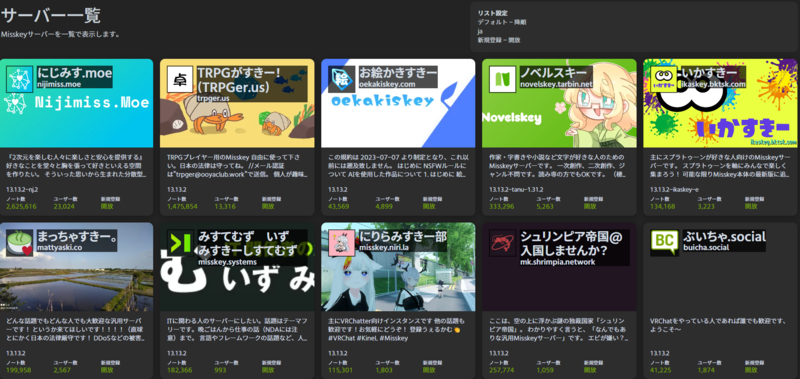
Task: Click the note count 257,774
Action: coord(502,370)
